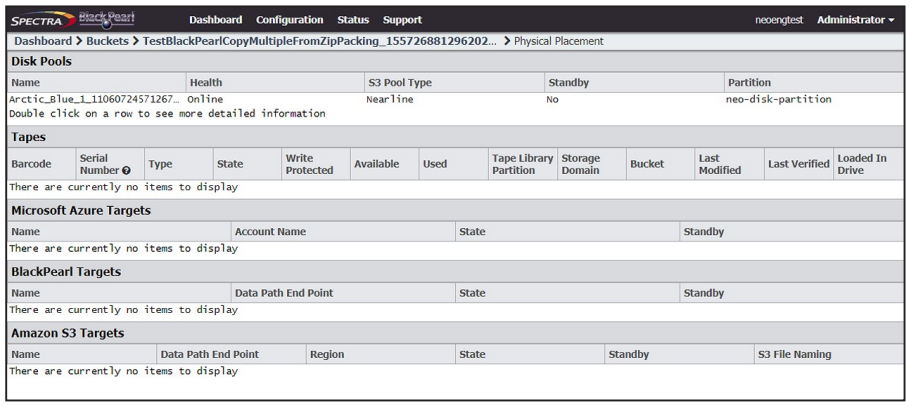Go to Dashboard breadcrumb link
The width and height of the screenshot is (915, 406).
pyautogui.click(x=43, y=41)
